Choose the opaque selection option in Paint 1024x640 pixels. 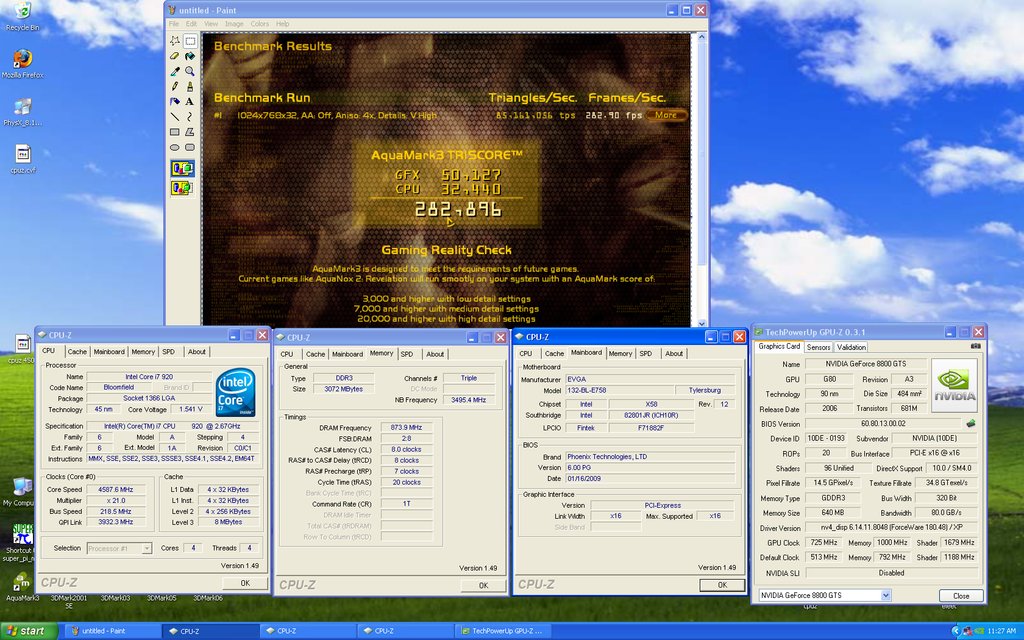182,169
